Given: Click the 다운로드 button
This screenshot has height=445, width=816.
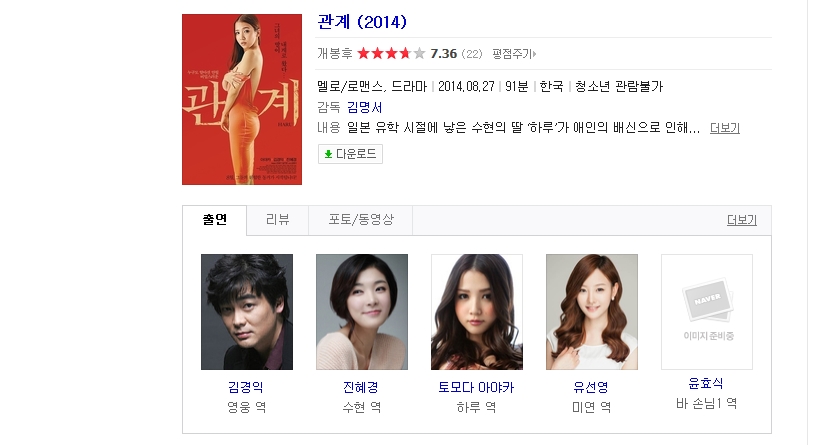Looking at the screenshot, I should (350, 154).
